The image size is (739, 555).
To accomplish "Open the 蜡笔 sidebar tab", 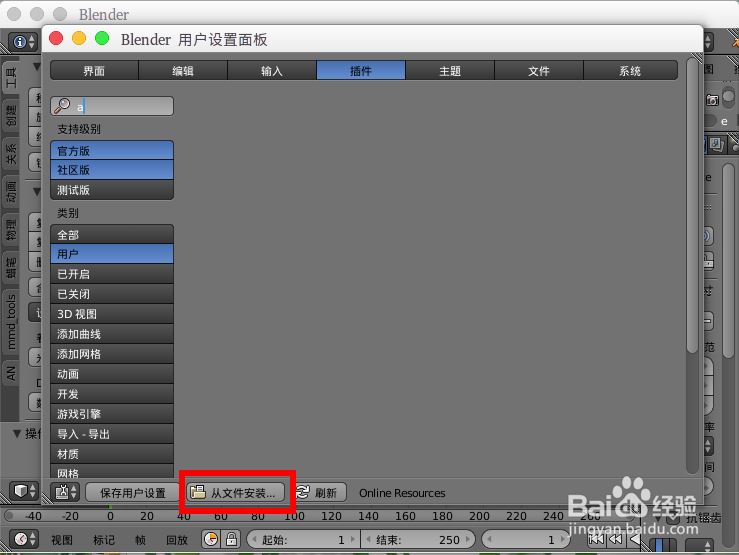I will (10, 267).
